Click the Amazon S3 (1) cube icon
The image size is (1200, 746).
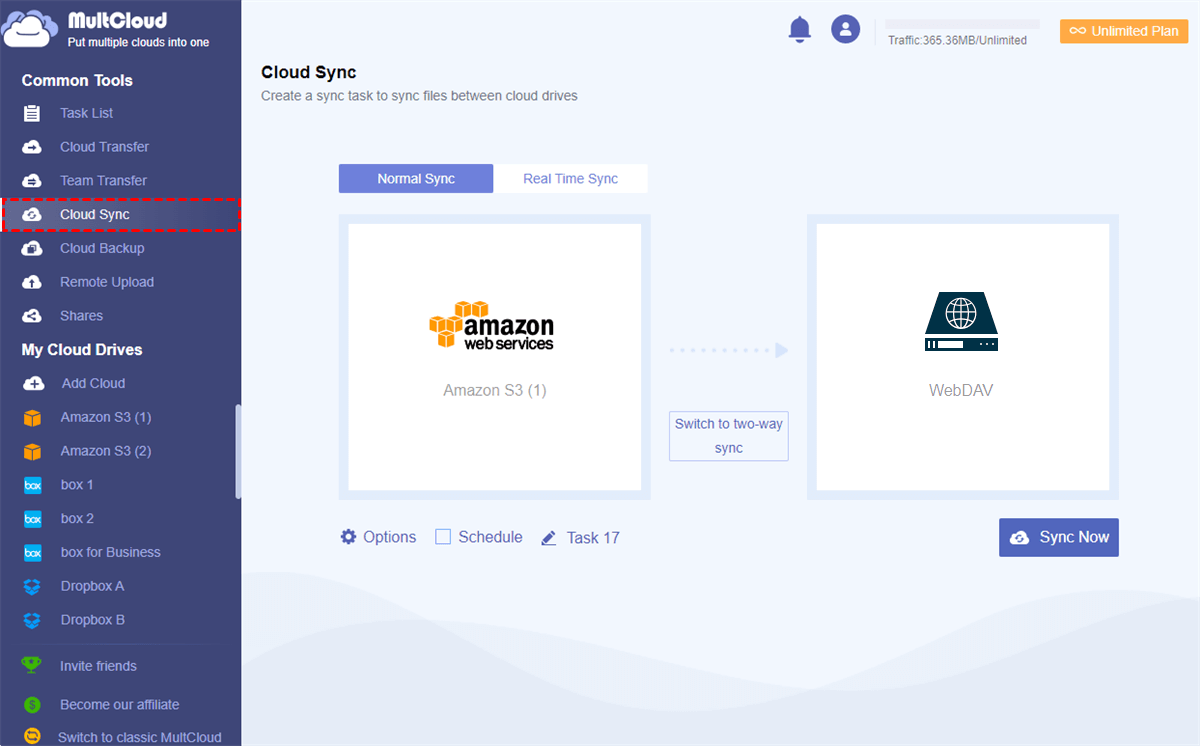tap(32, 417)
